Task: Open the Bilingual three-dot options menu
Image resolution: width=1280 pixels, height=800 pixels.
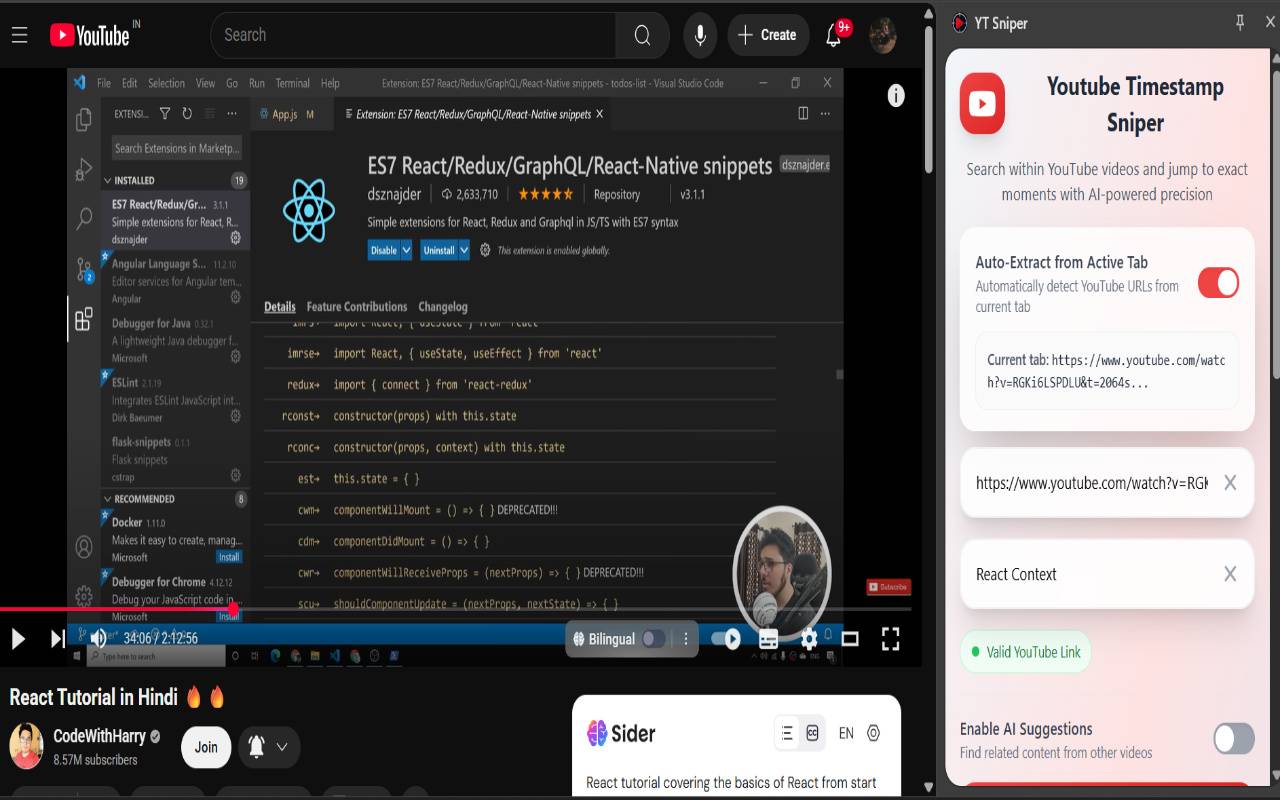Action: (x=685, y=638)
